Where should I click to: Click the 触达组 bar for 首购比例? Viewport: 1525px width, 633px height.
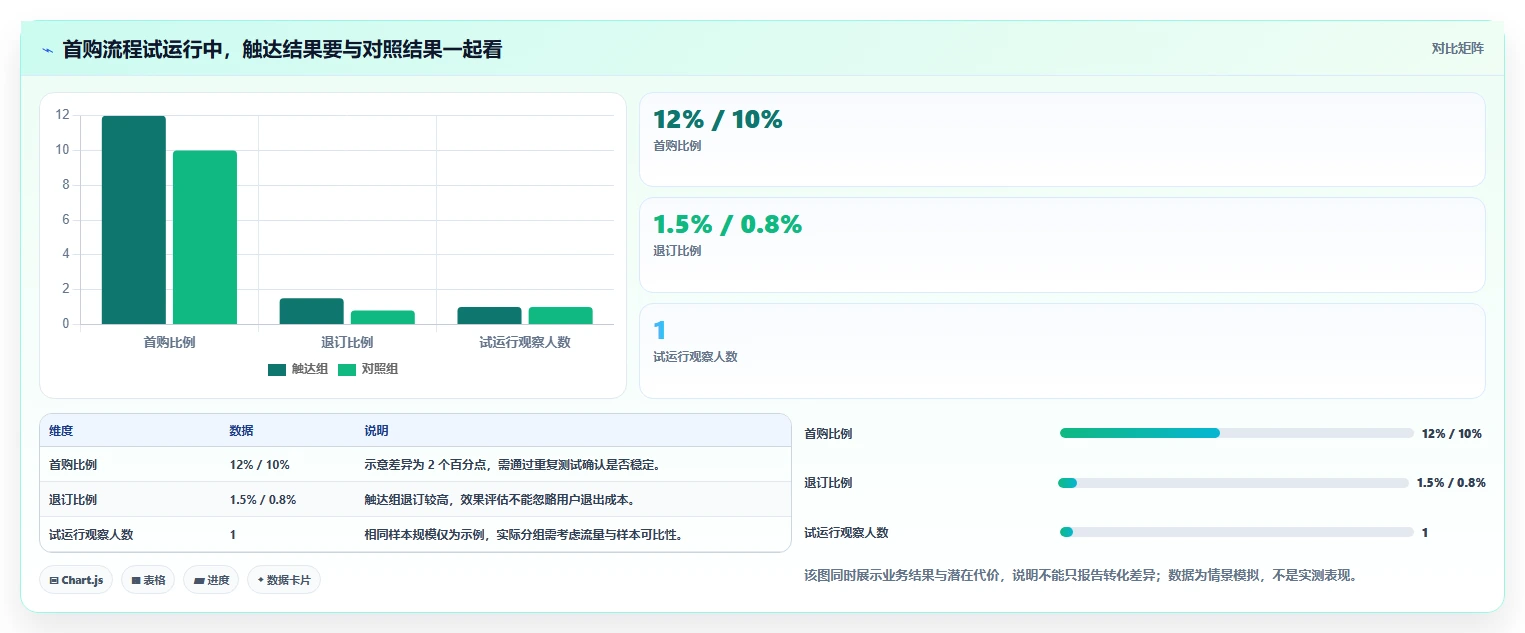[134, 220]
